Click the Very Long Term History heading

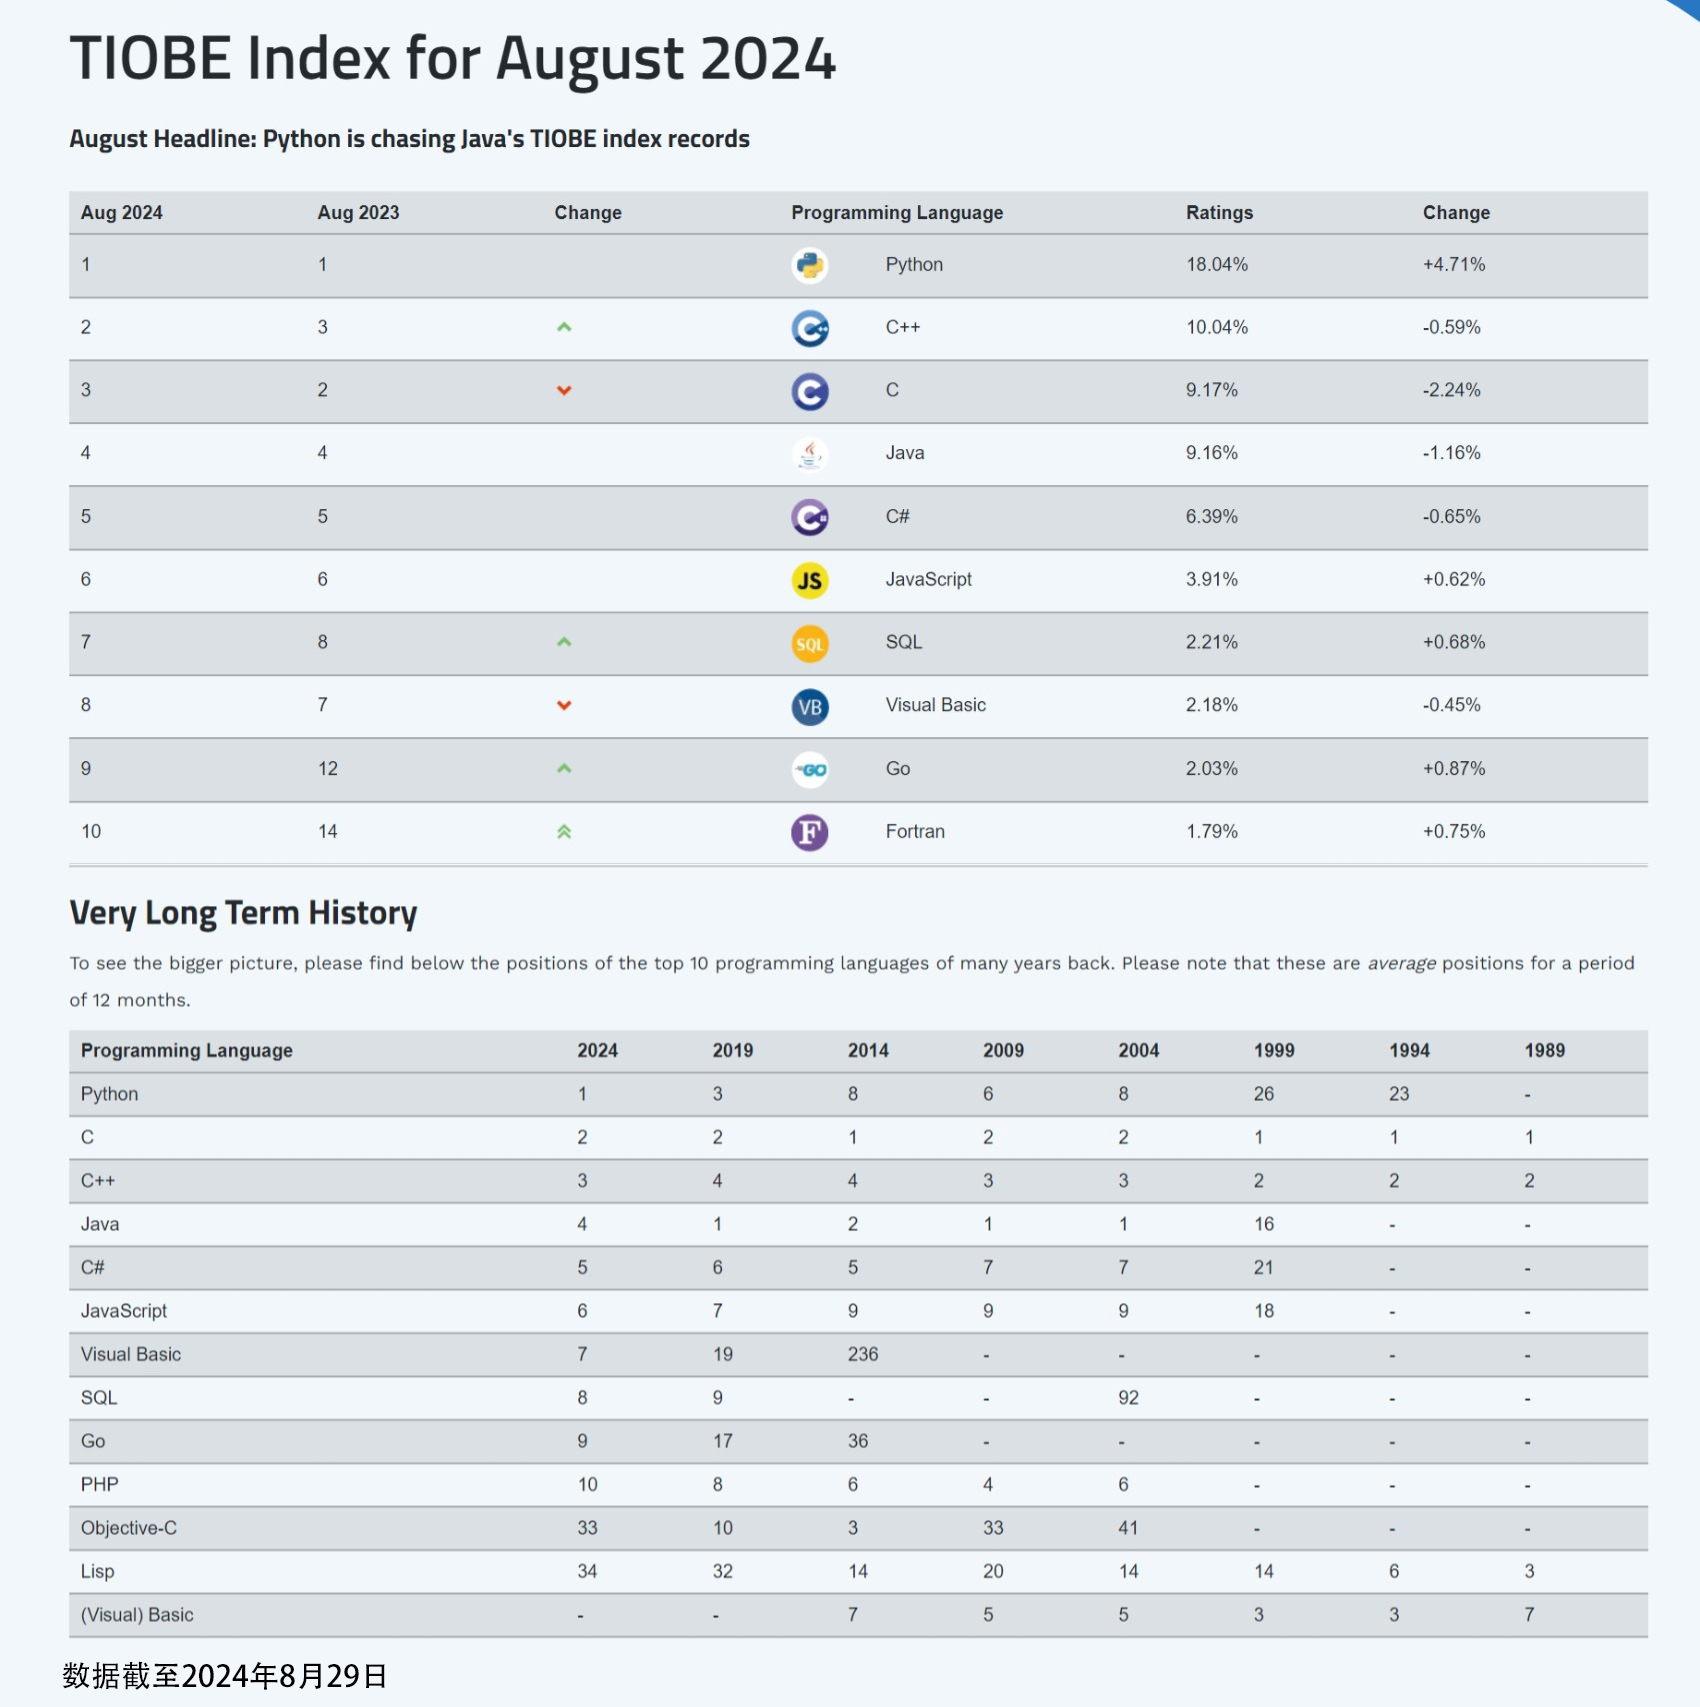coord(243,913)
